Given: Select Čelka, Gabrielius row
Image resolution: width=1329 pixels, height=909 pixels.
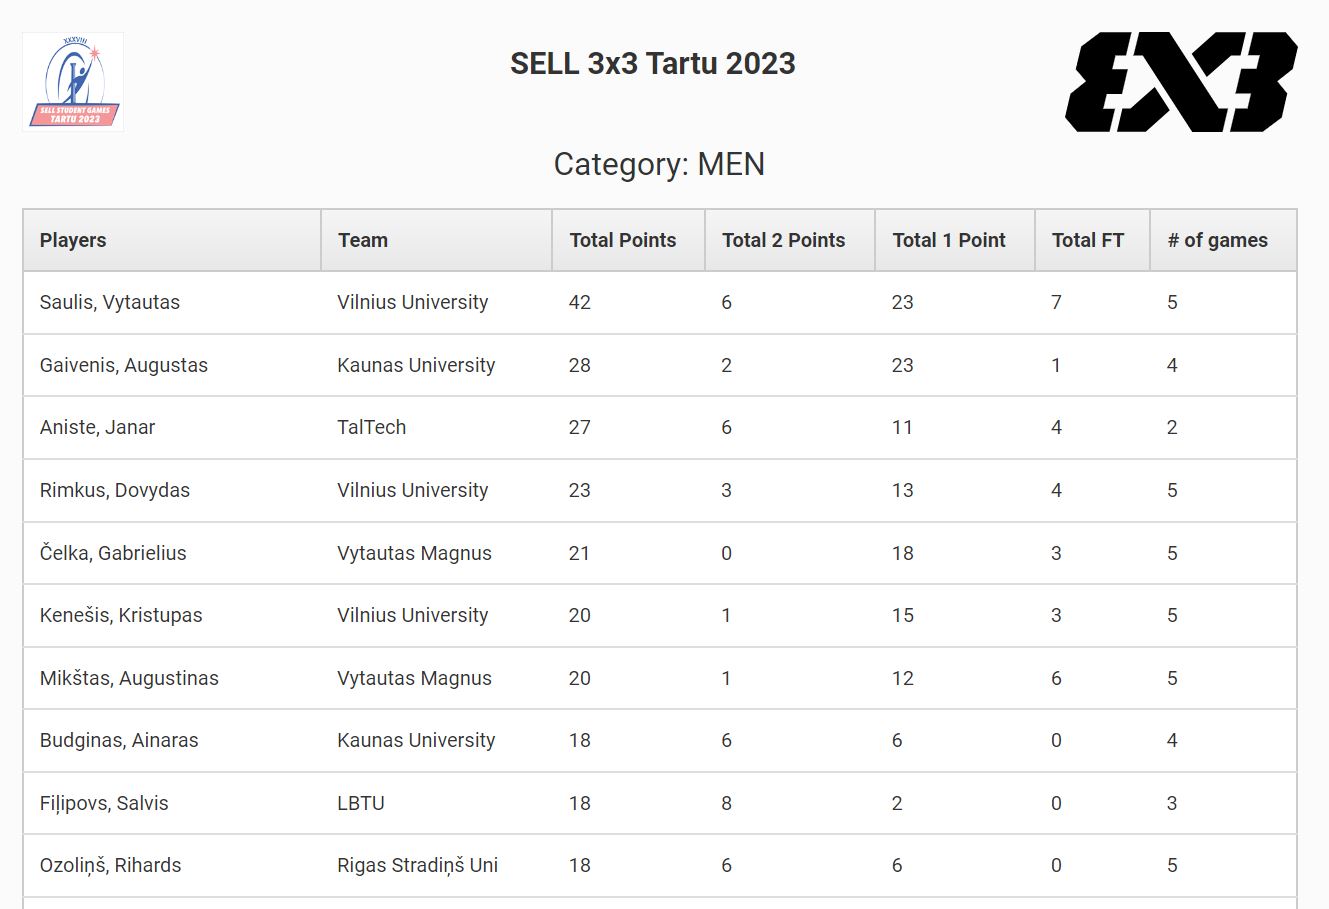Looking at the screenshot, I should (113, 553).
